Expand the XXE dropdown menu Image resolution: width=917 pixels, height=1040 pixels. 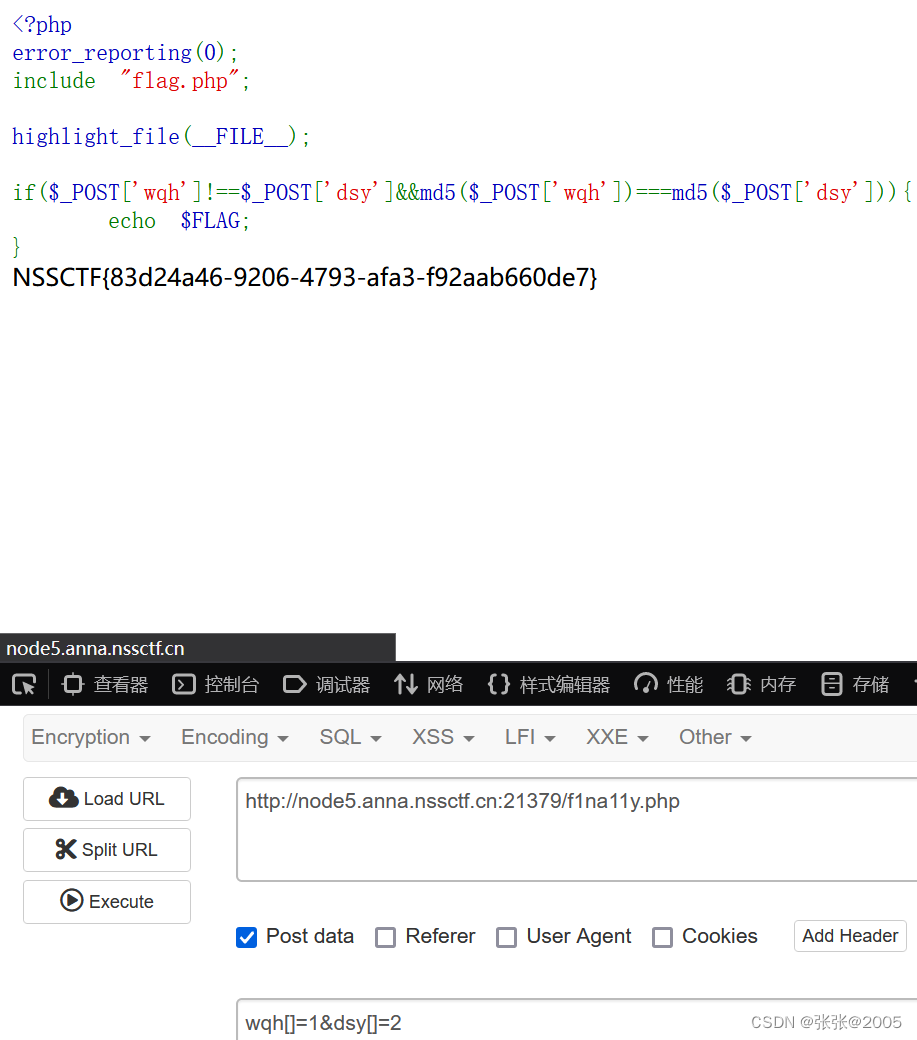tap(617, 737)
